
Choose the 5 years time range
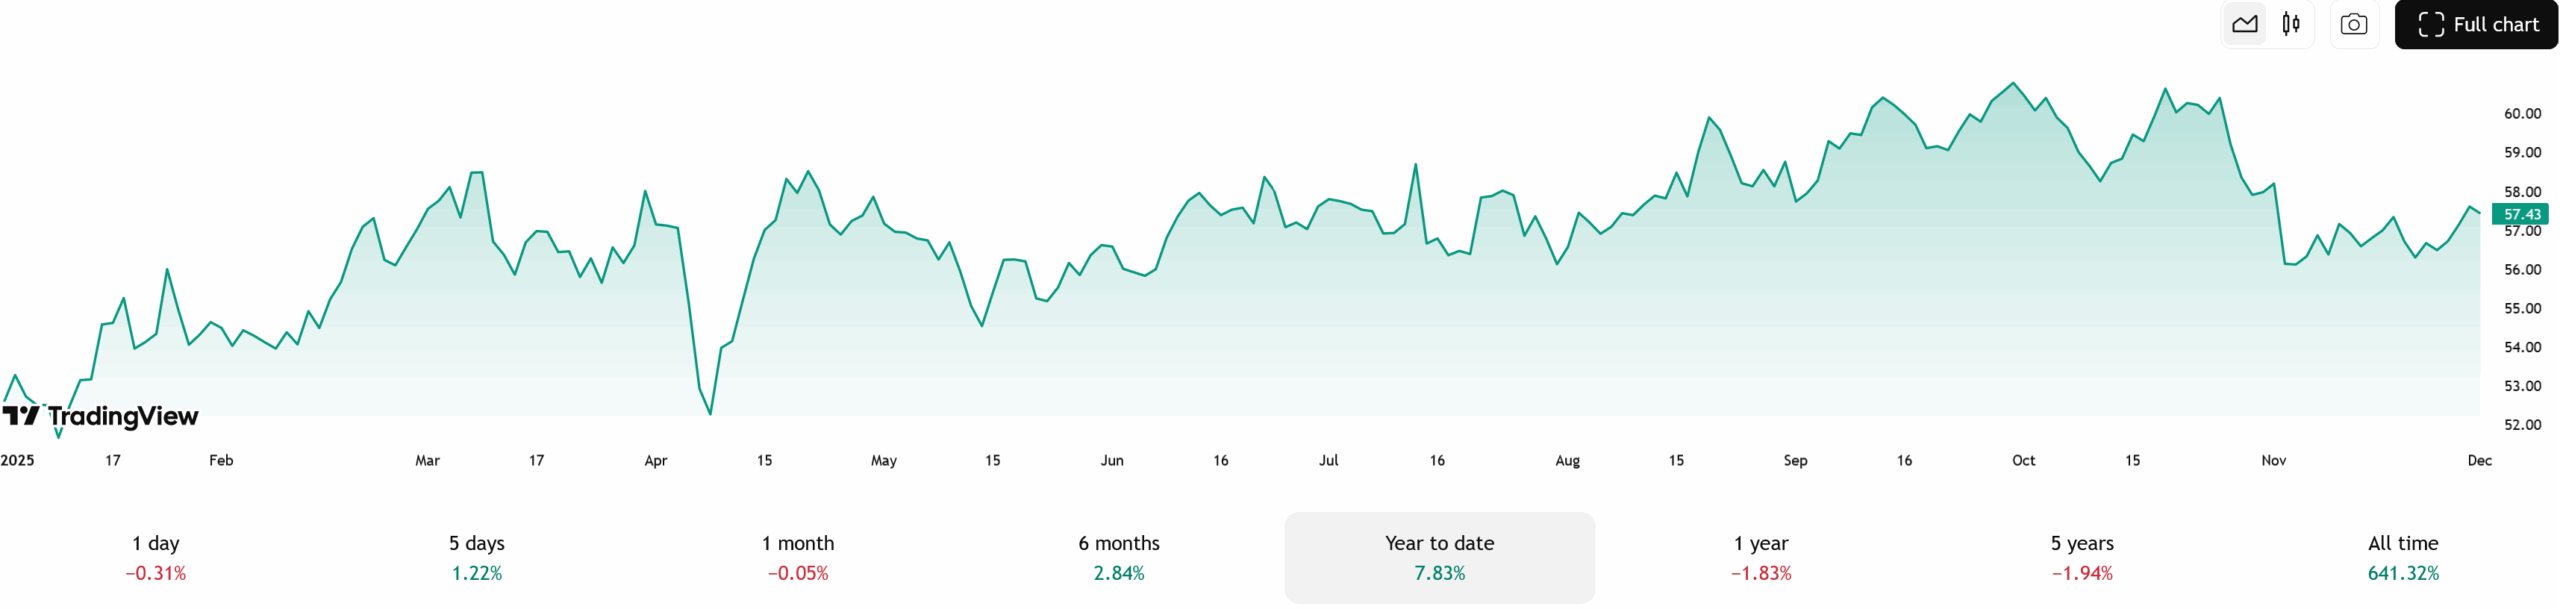pyautogui.click(x=2082, y=558)
